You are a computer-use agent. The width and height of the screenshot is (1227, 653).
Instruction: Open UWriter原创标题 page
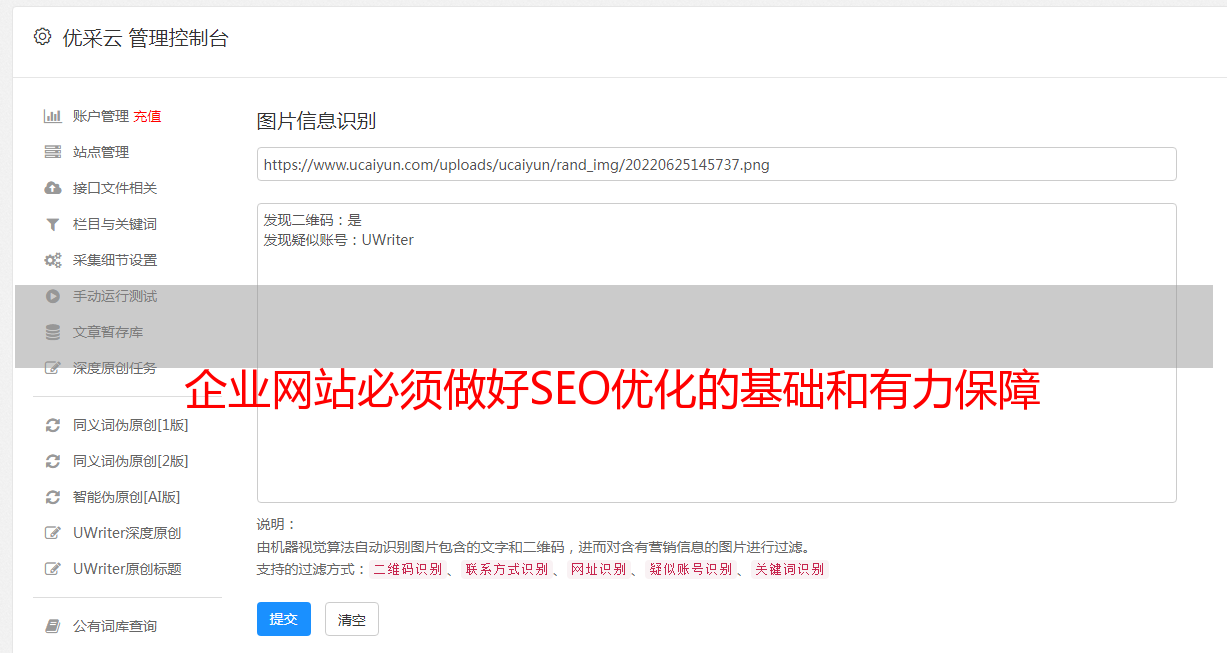pyautogui.click(x=127, y=569)
